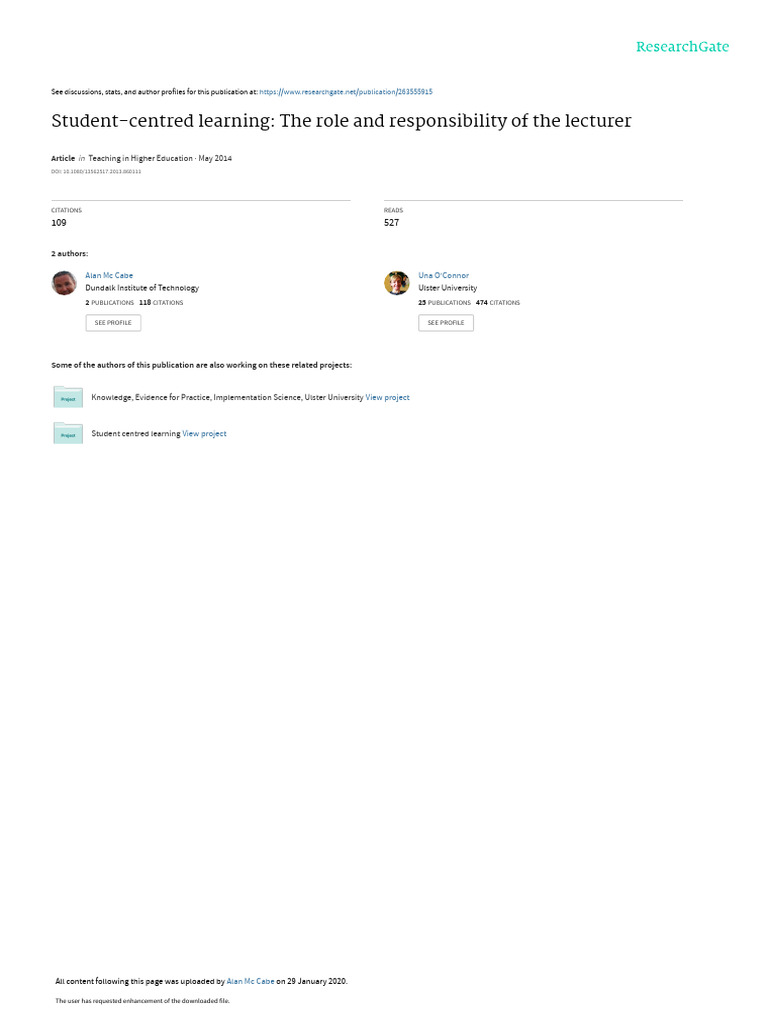Click the Knowledge, Evidence for Practice project folder icon
Image resolution: width=768 pixels, height=1024 pixels.
(x=68, y=397)
